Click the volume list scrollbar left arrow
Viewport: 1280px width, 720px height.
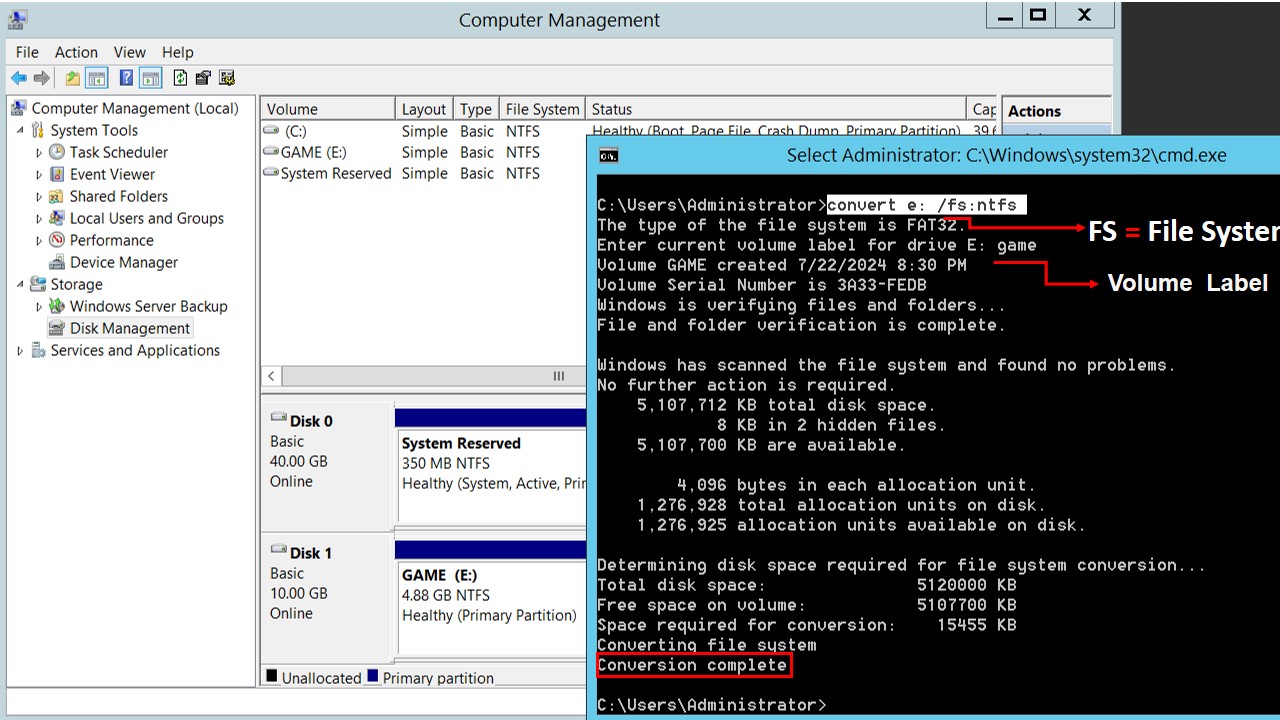point(271,377)
